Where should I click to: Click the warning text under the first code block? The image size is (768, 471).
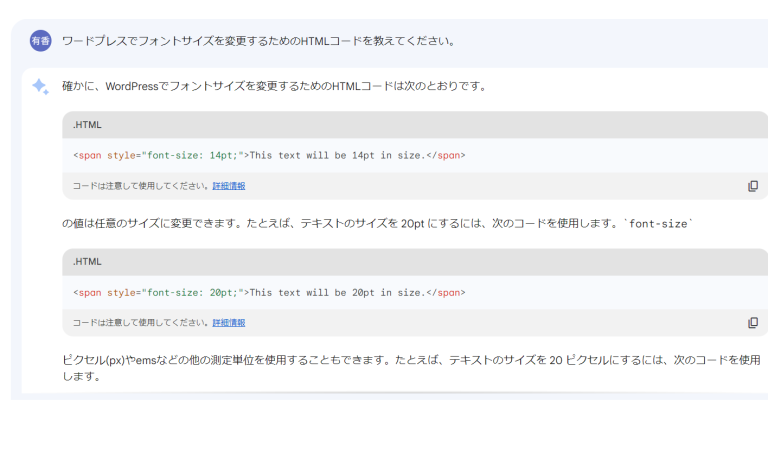coord(141,186)
